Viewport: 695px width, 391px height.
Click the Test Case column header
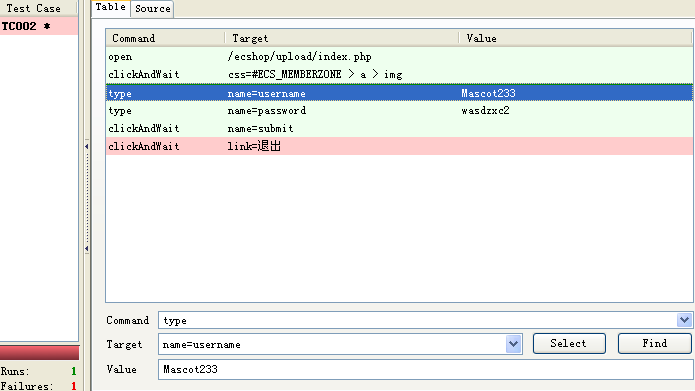(38, 8)
